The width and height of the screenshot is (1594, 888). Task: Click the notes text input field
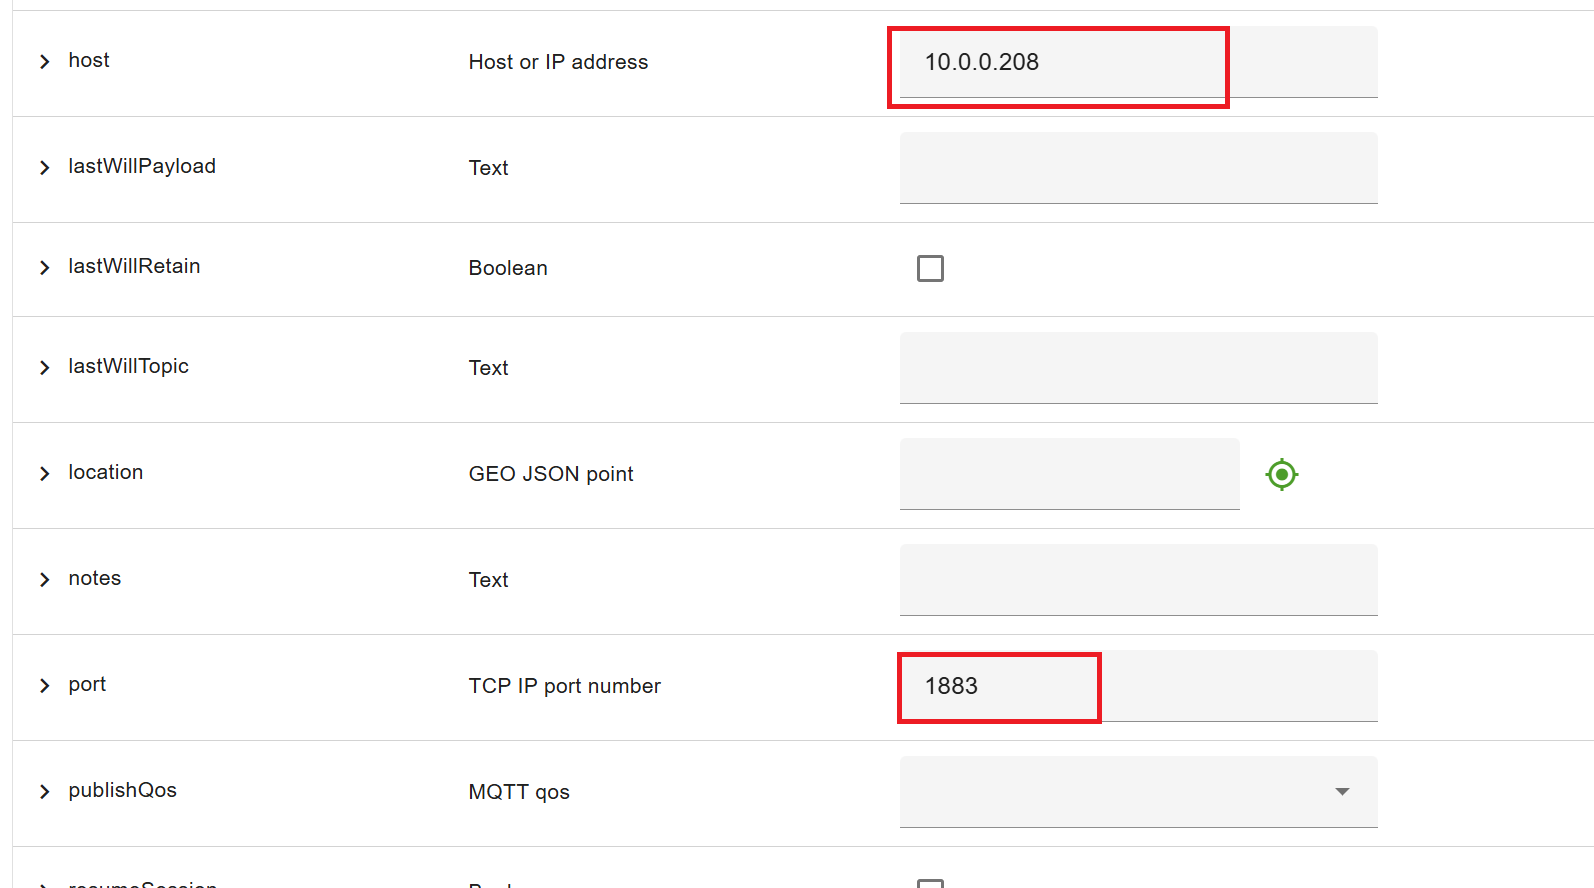[x=1138, y=580]
